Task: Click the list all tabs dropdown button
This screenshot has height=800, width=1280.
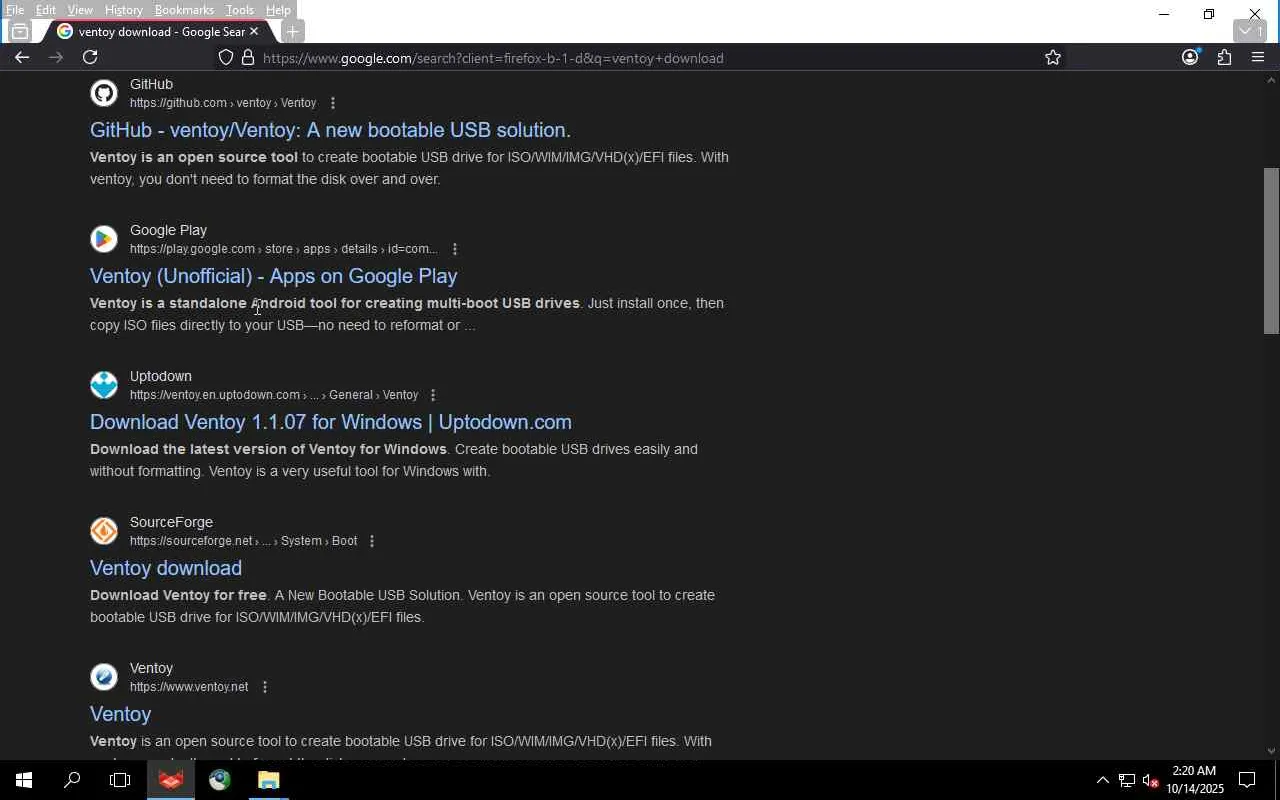Action: click(1251, 31)
